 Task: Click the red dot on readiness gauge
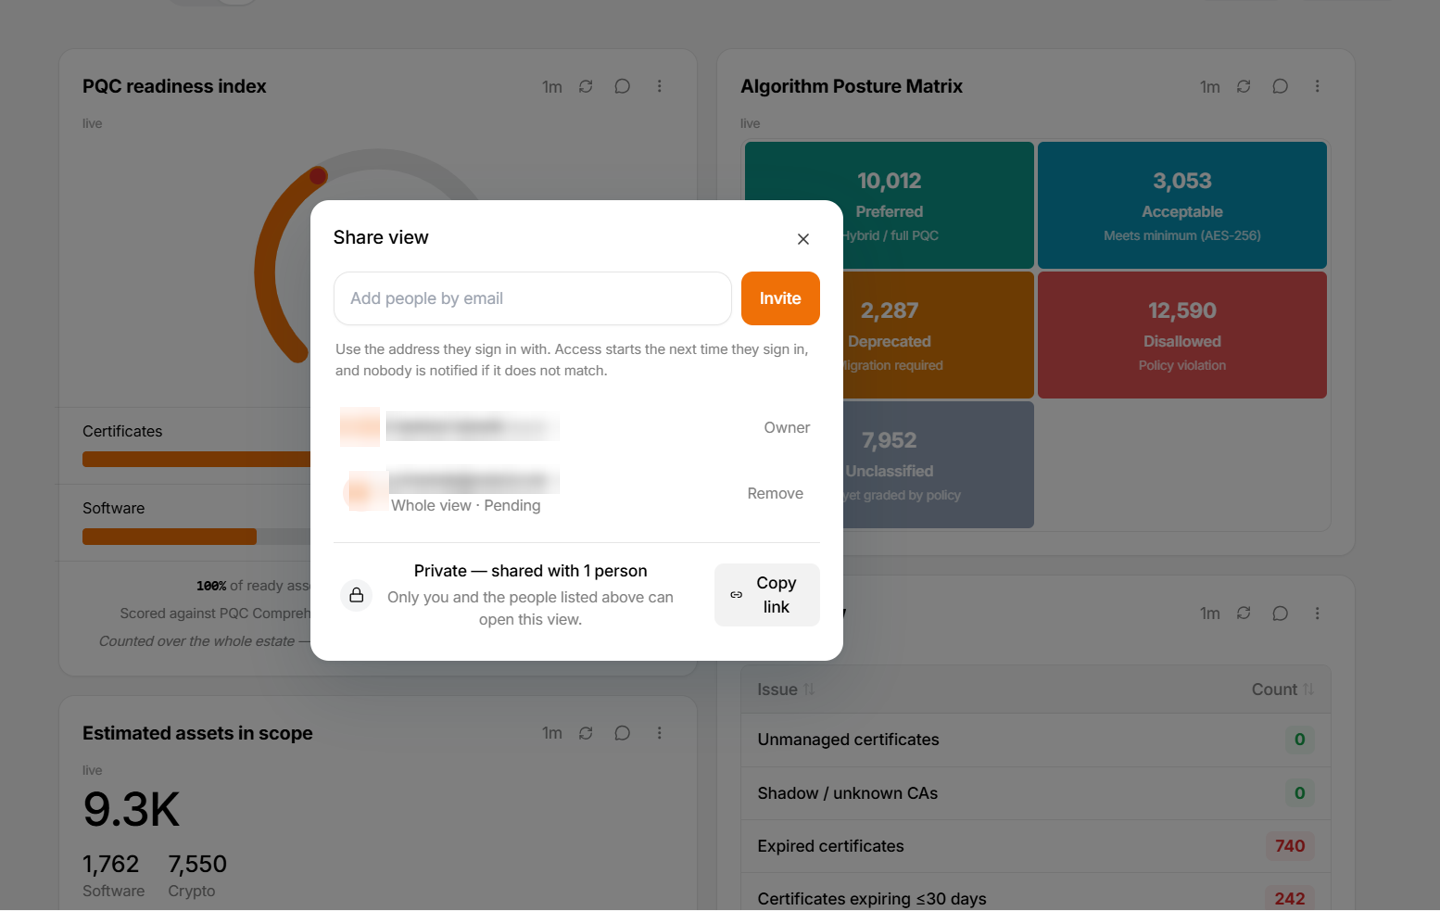[318, 176]
